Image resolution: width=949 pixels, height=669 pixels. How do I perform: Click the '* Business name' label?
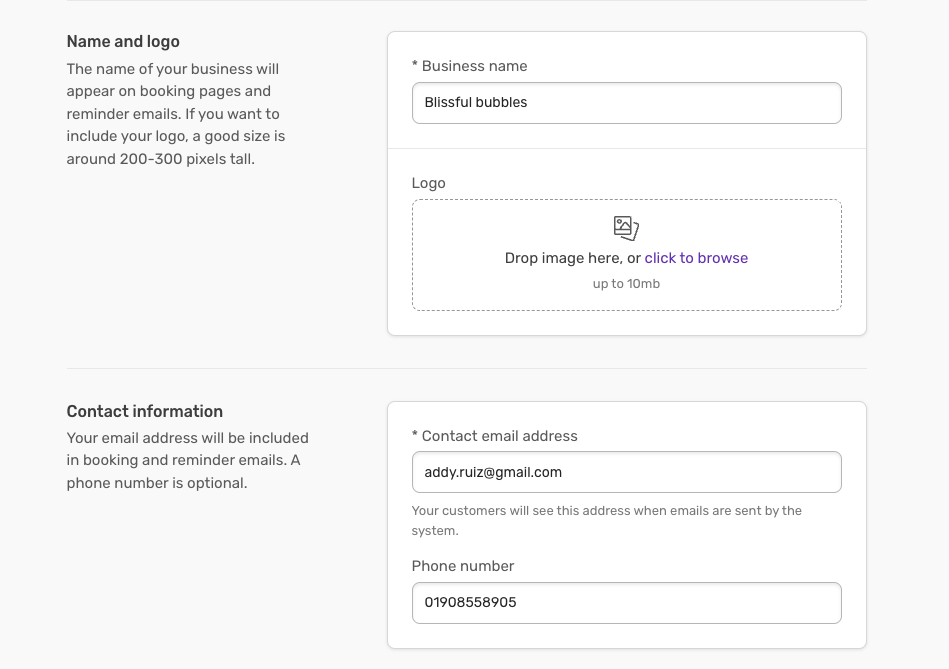(x=469, y=66)
